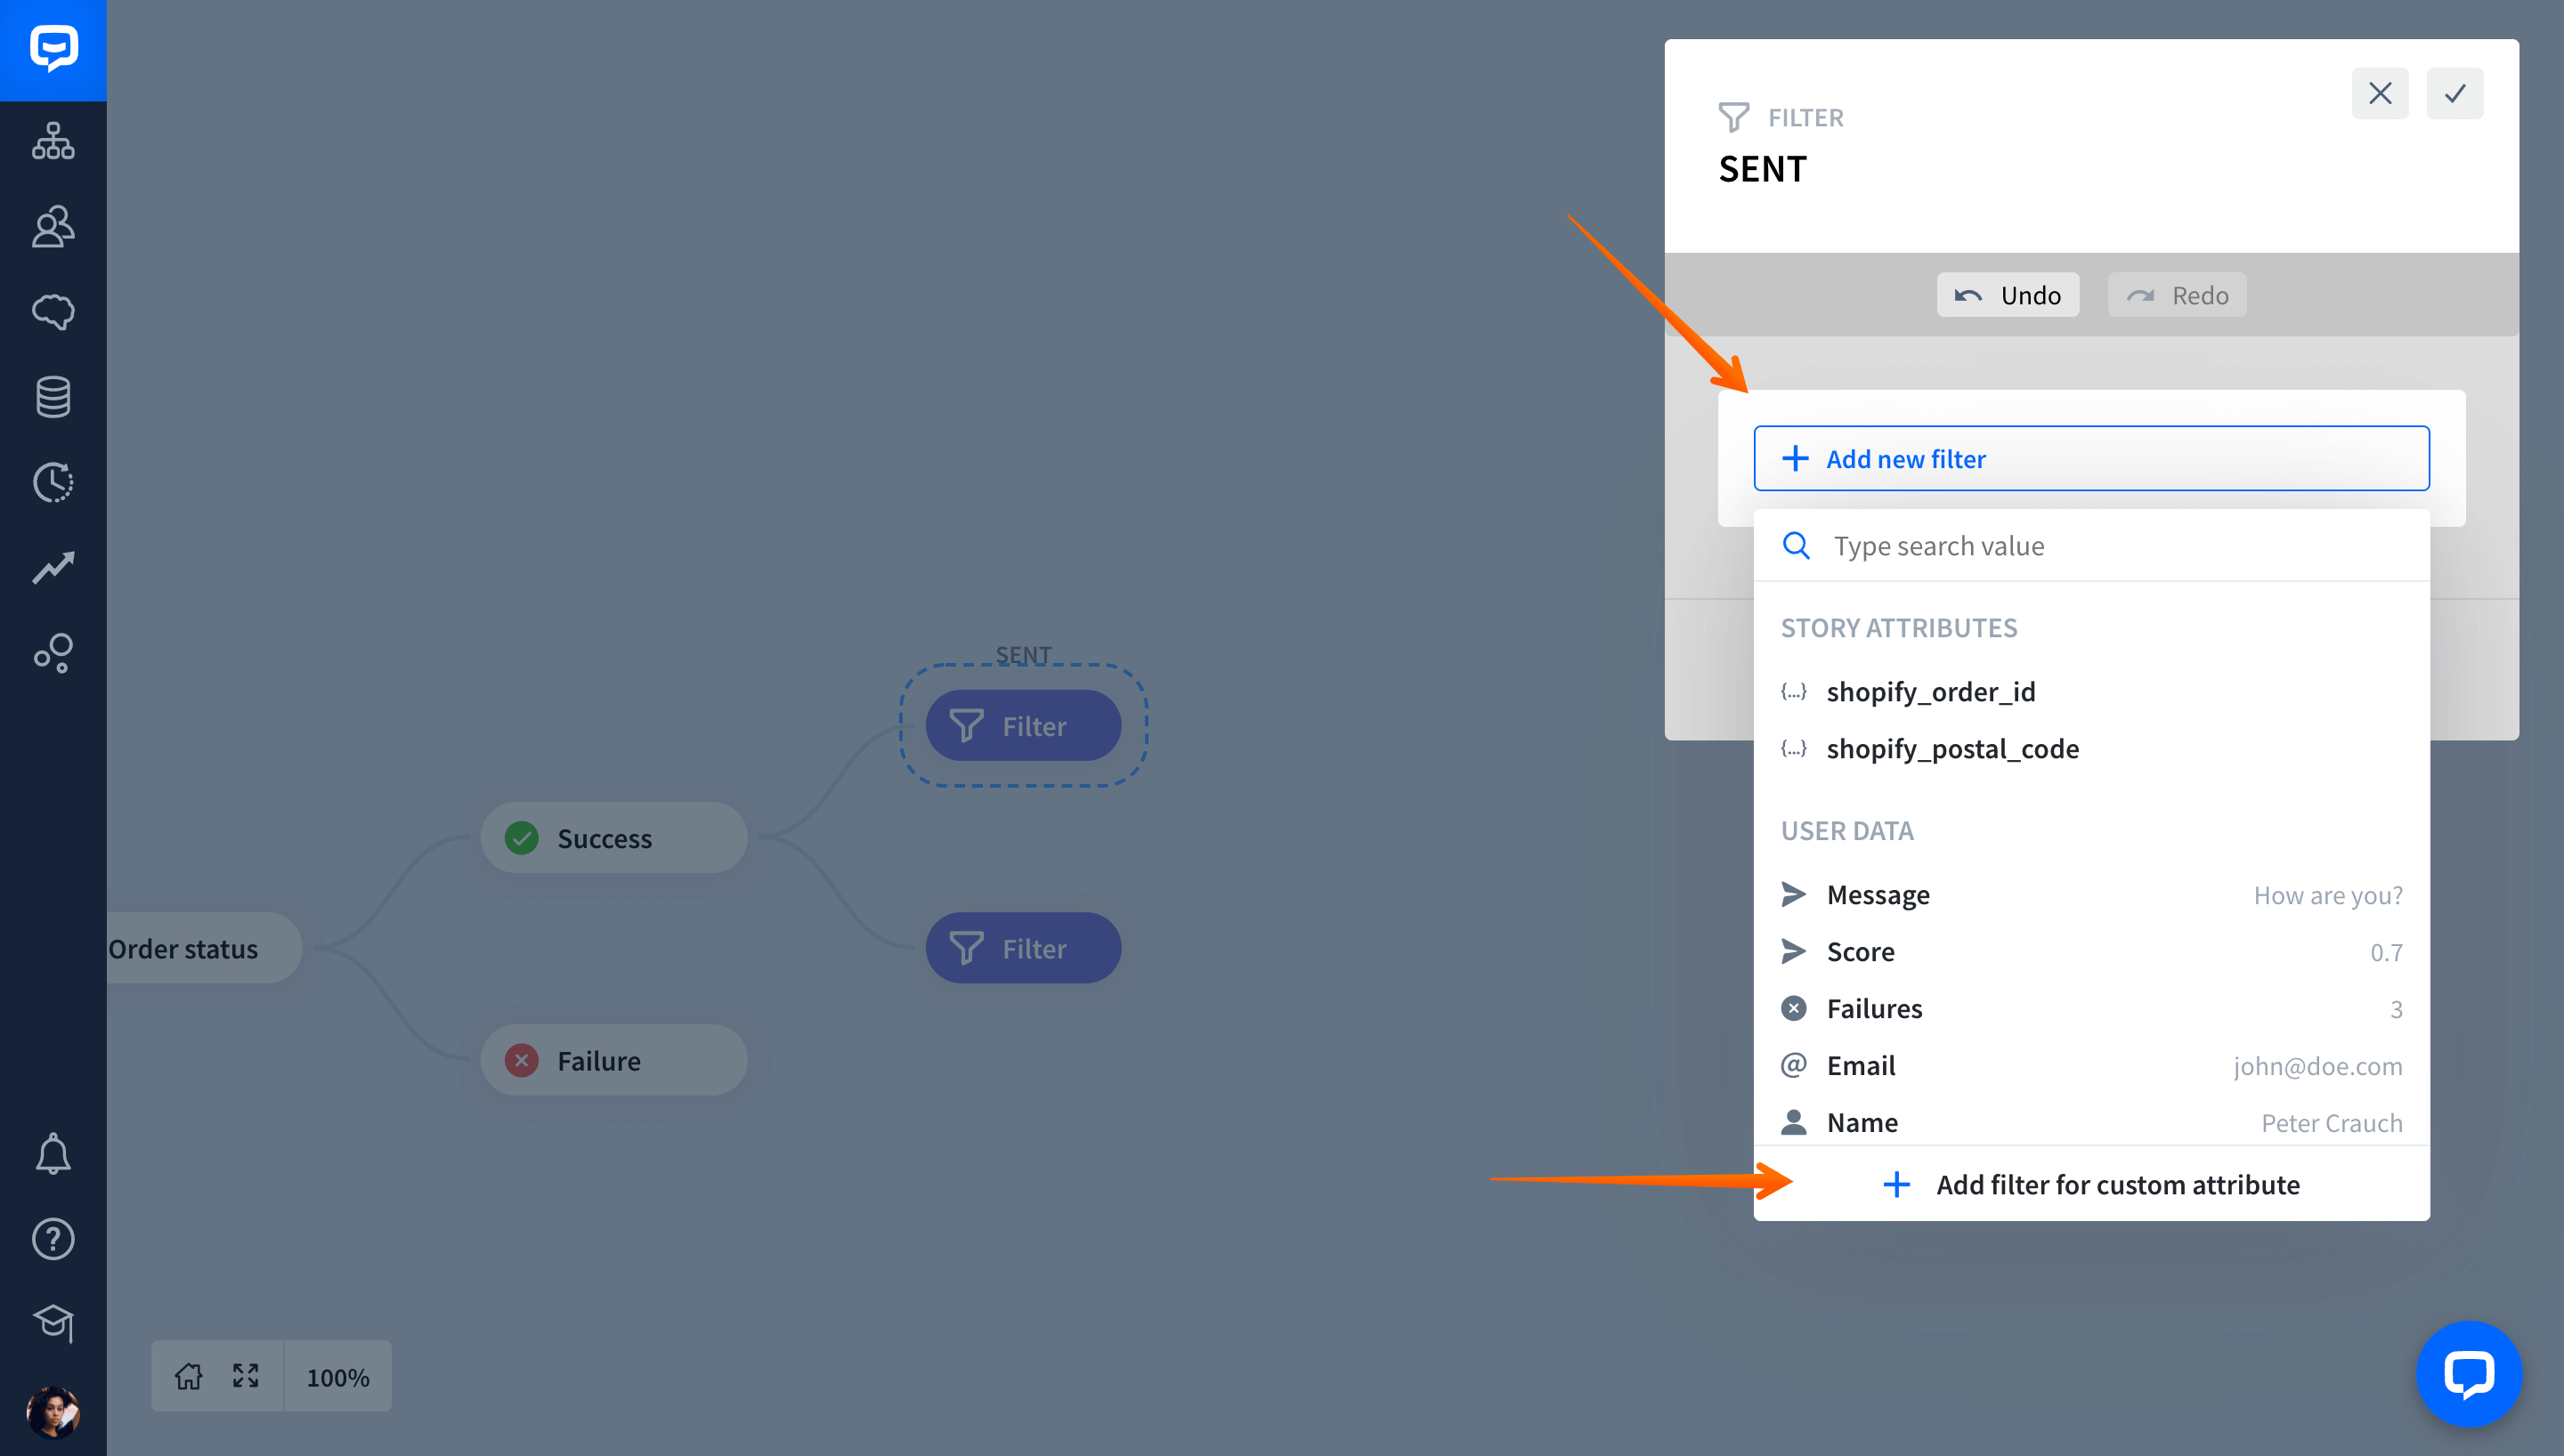Viewport: 2564px width, 1456px height.
Task: Click the SENT filter title text
Action: tap(1762, 169)
